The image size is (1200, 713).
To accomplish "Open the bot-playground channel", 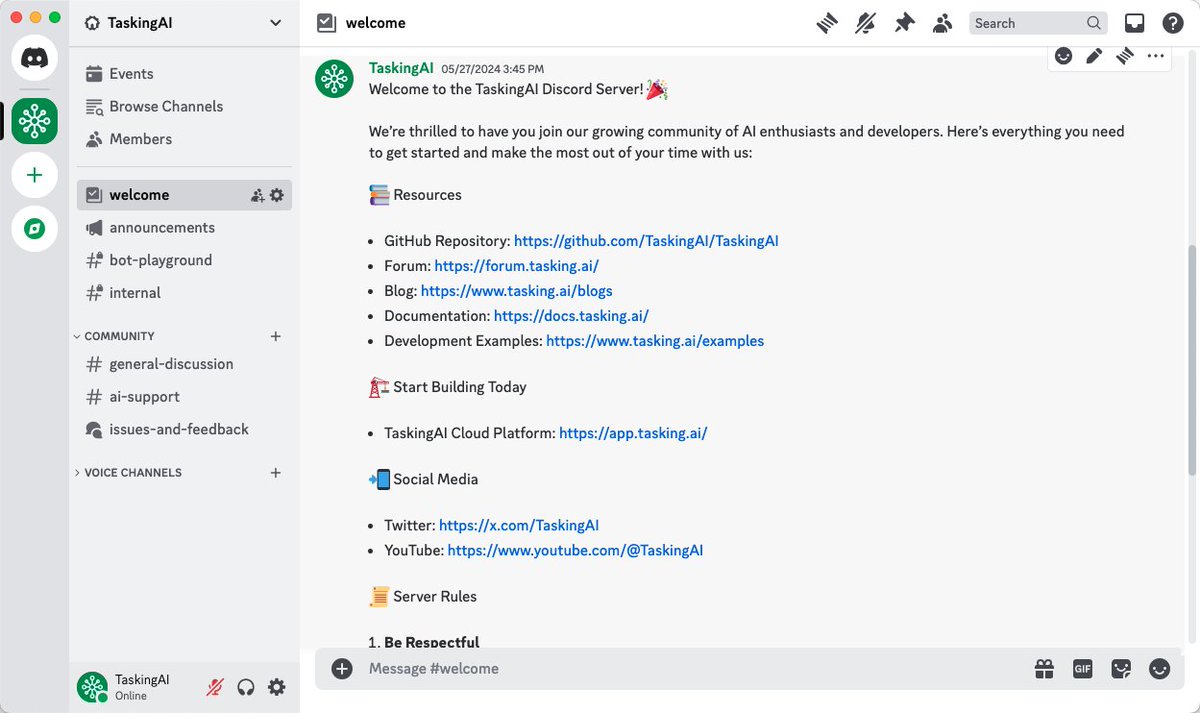I will point(184,260).
